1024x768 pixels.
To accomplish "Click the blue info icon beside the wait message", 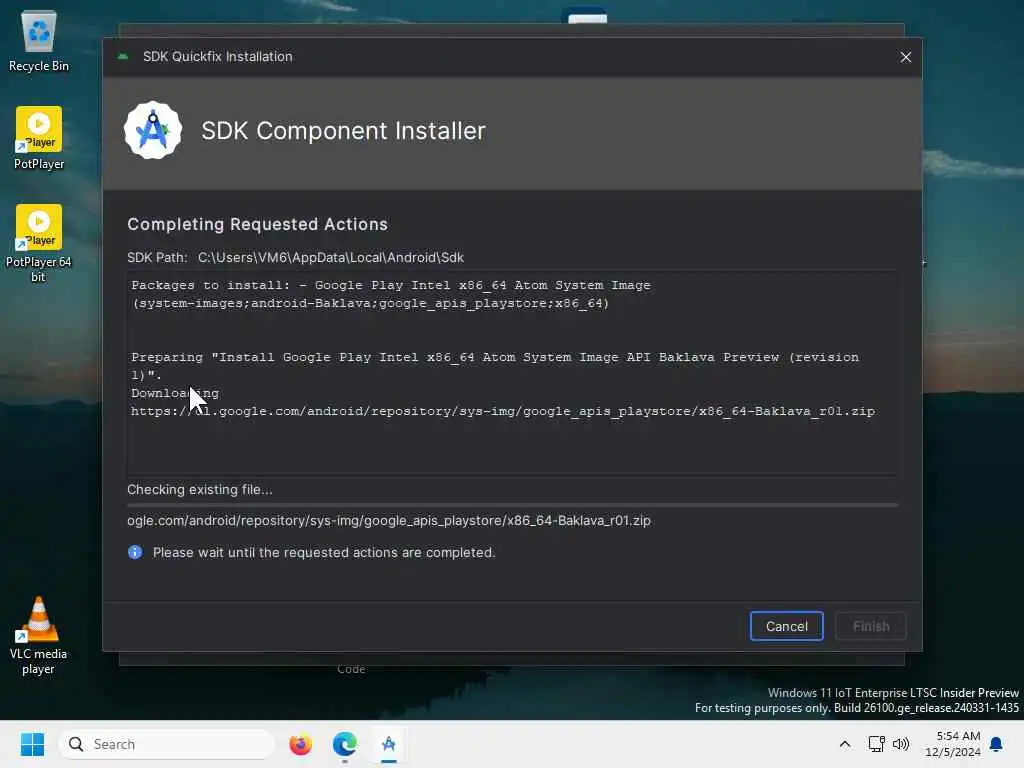I will pos(135,552).
